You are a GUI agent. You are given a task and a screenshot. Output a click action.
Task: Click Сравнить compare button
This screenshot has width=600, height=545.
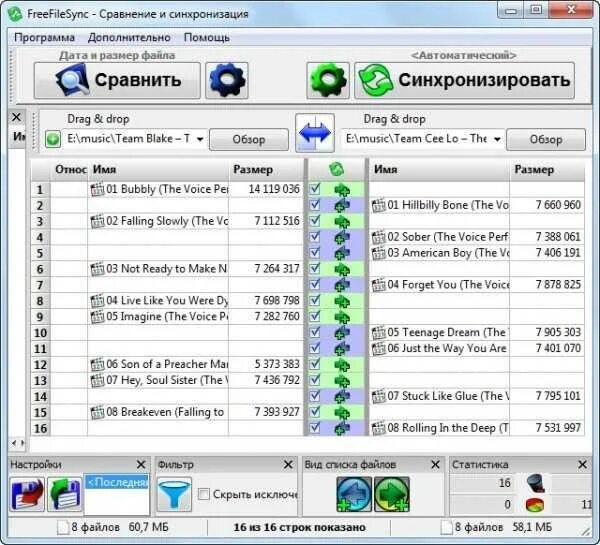117,81
